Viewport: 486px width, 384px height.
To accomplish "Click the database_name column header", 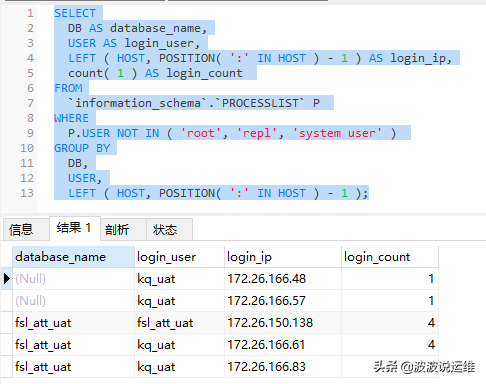I will [x=73, y=257].
